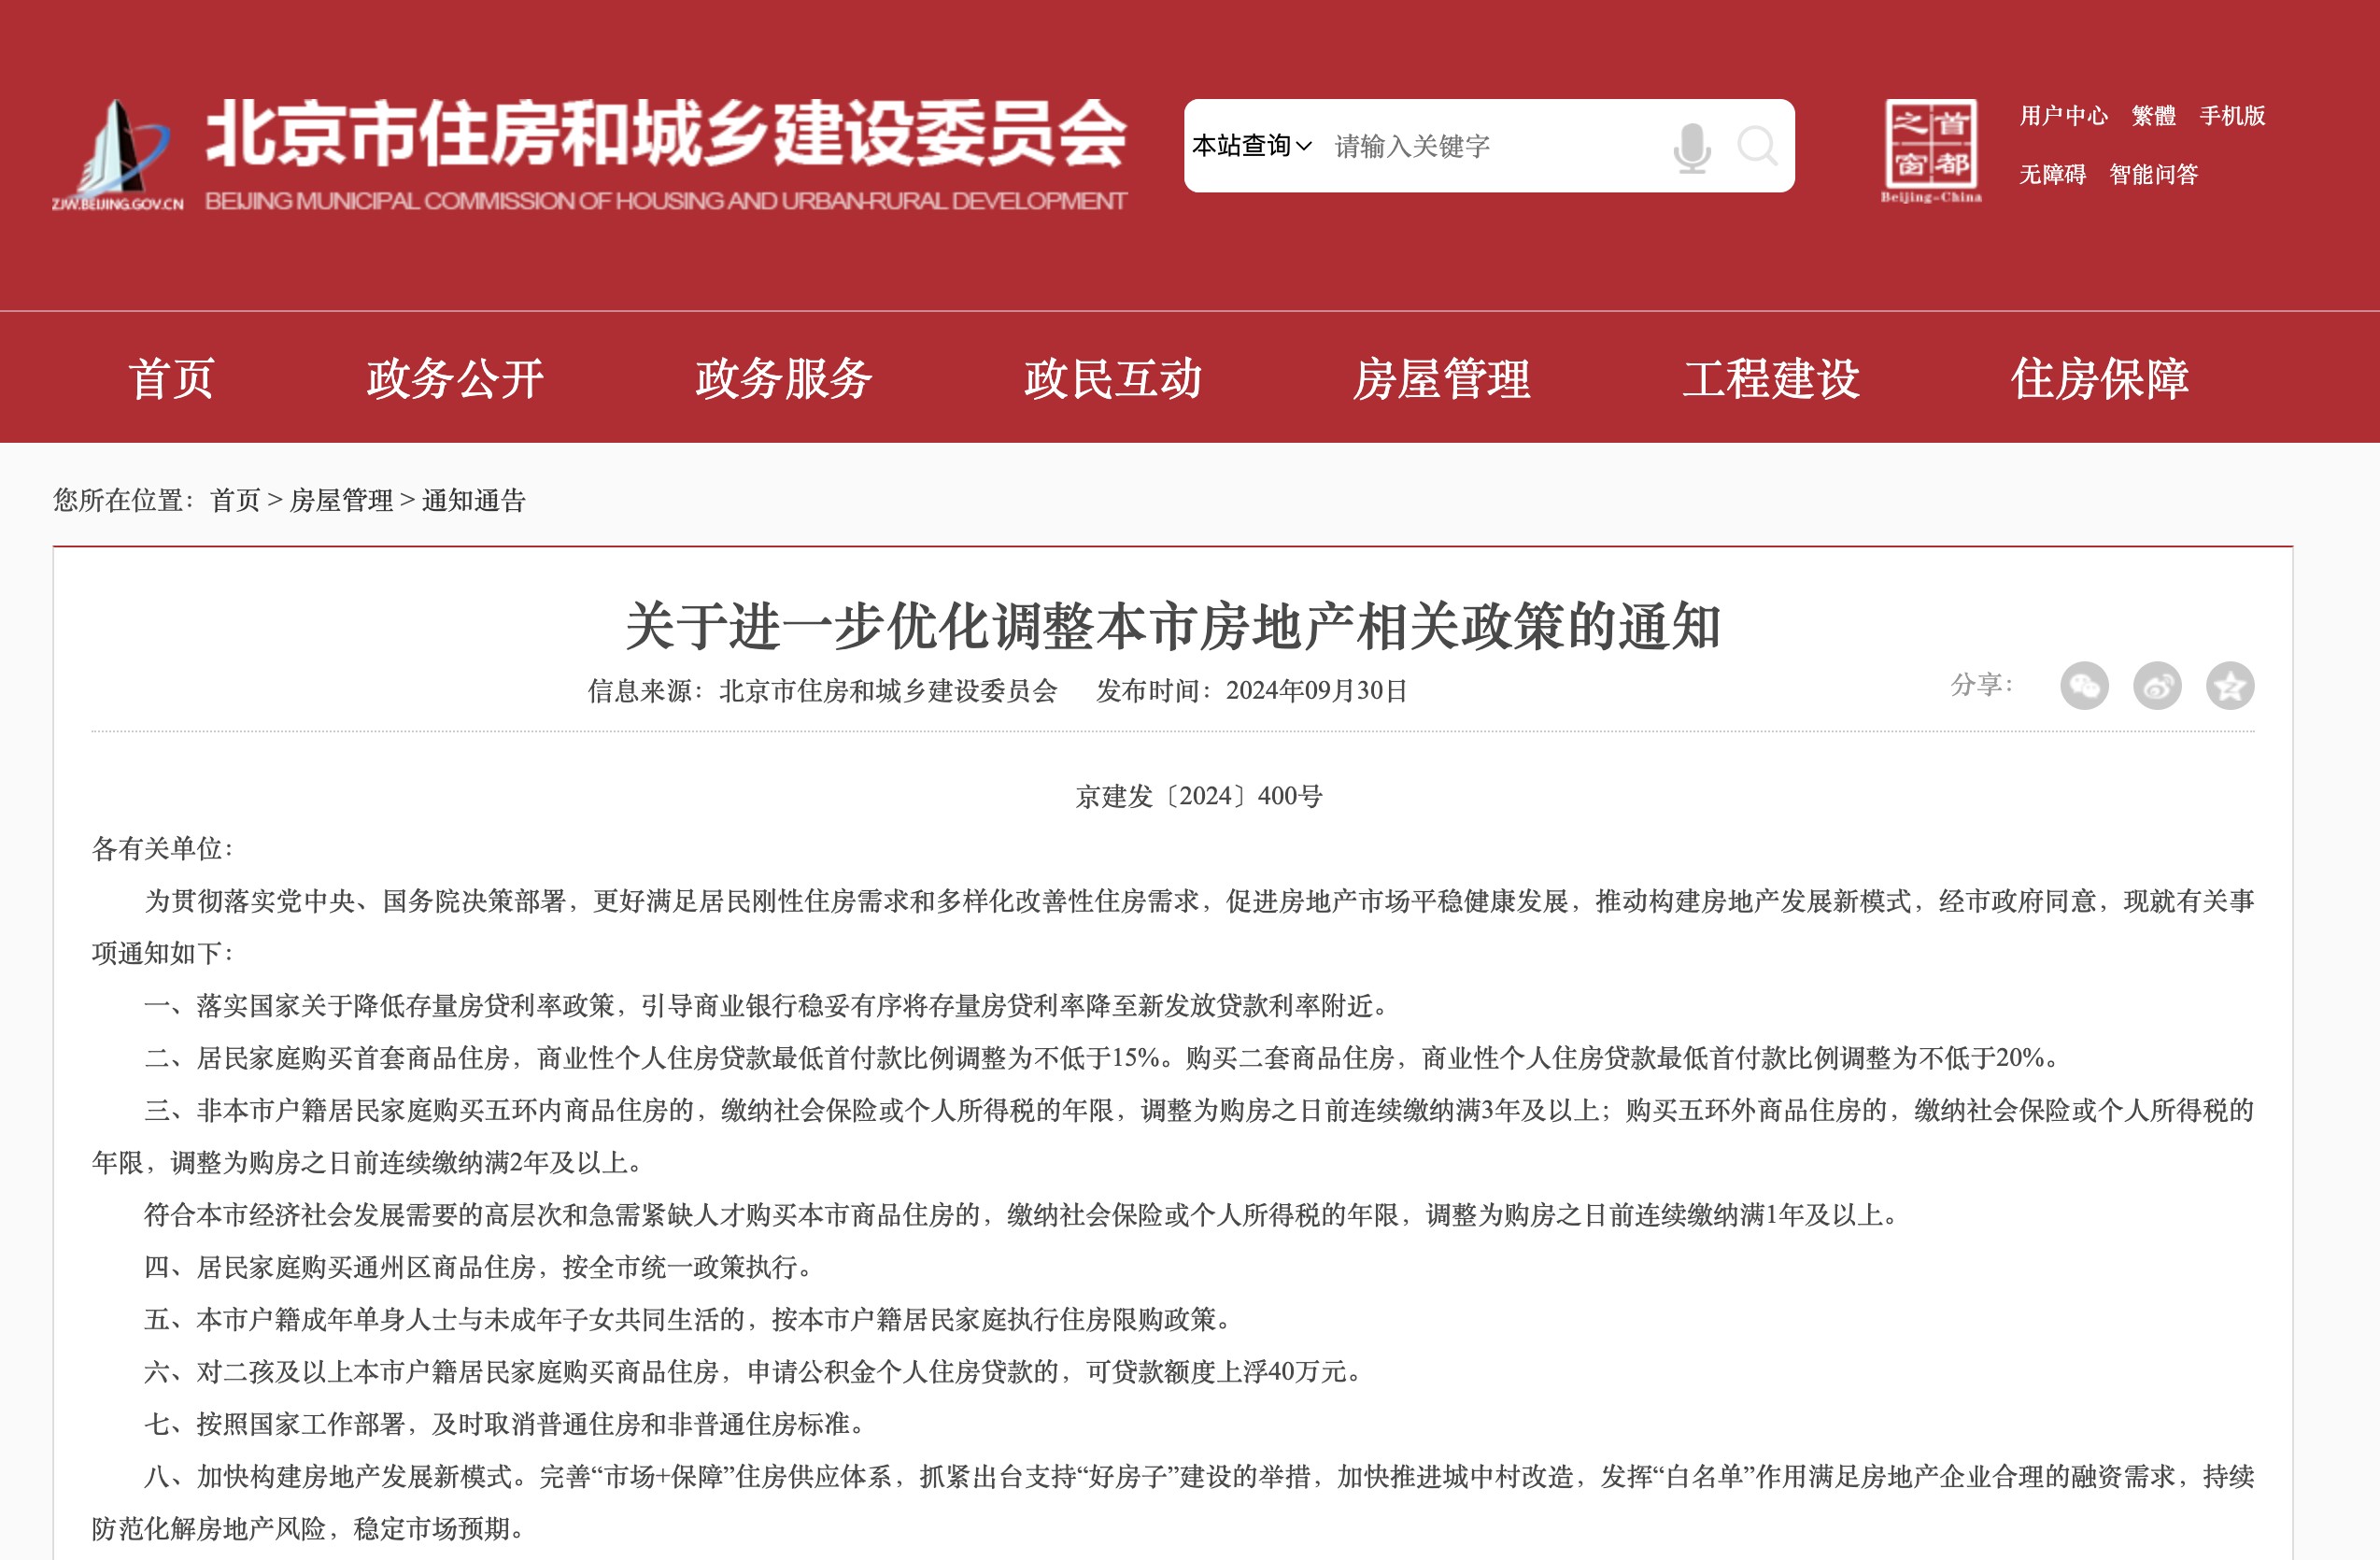2380x1560 pixels.
Task: Click the source text 信息来源：北京市住房和城乡建设委员会
Action: tap(822, 691)
